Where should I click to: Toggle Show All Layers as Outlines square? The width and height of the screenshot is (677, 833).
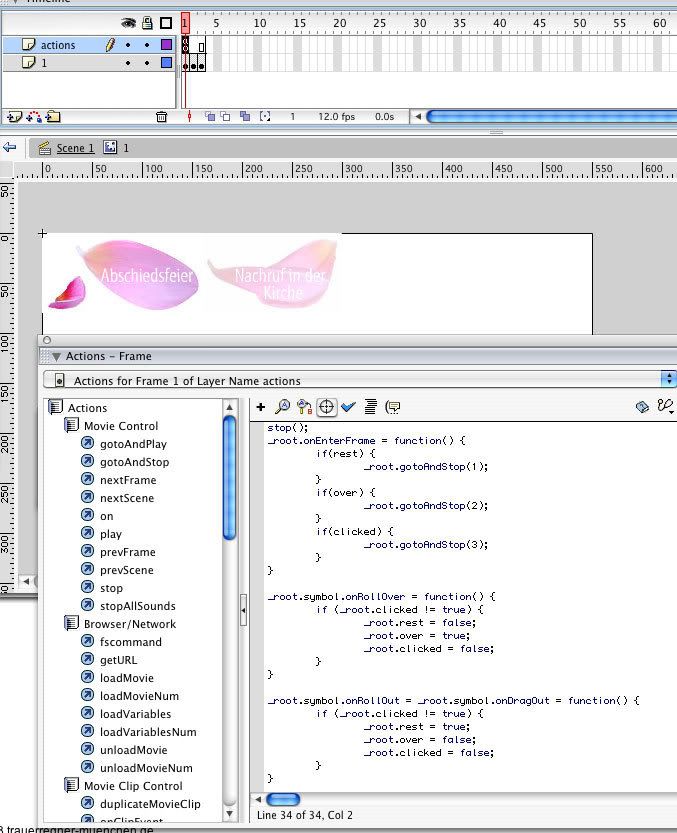(166, 23)
